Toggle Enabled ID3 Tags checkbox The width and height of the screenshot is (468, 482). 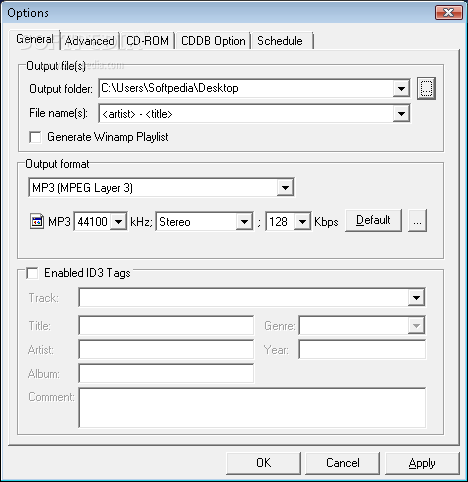[x=32, y=273]
